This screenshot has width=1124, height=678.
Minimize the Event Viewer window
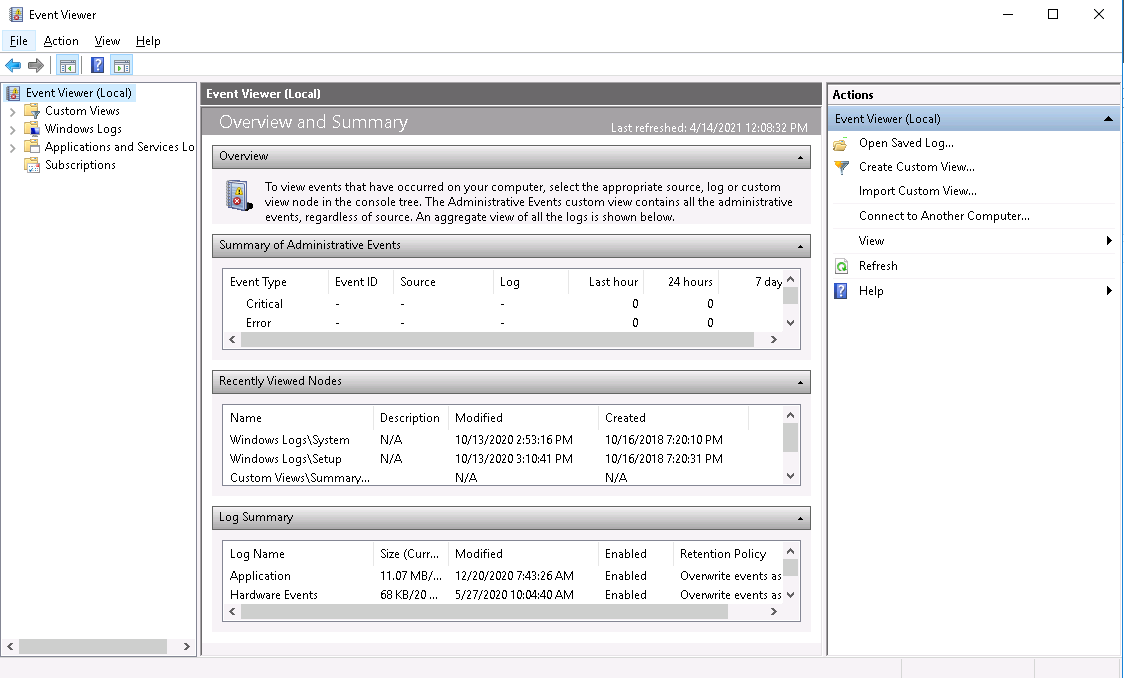click(1008, 14)
